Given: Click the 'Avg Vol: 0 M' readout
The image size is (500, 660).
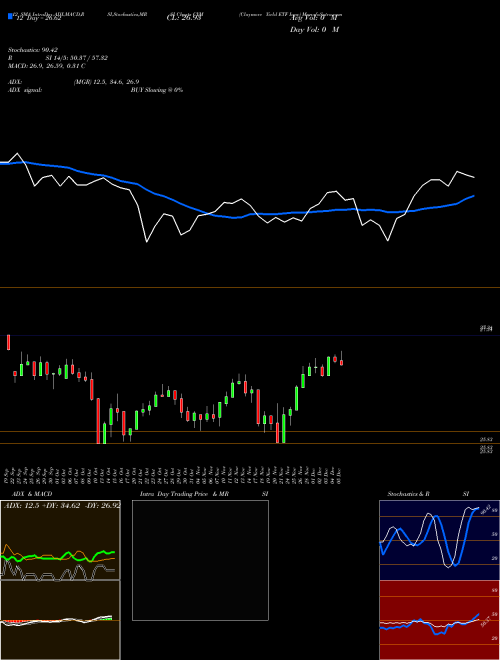Looking at the screenshot, I should click(x=314, y=18).
